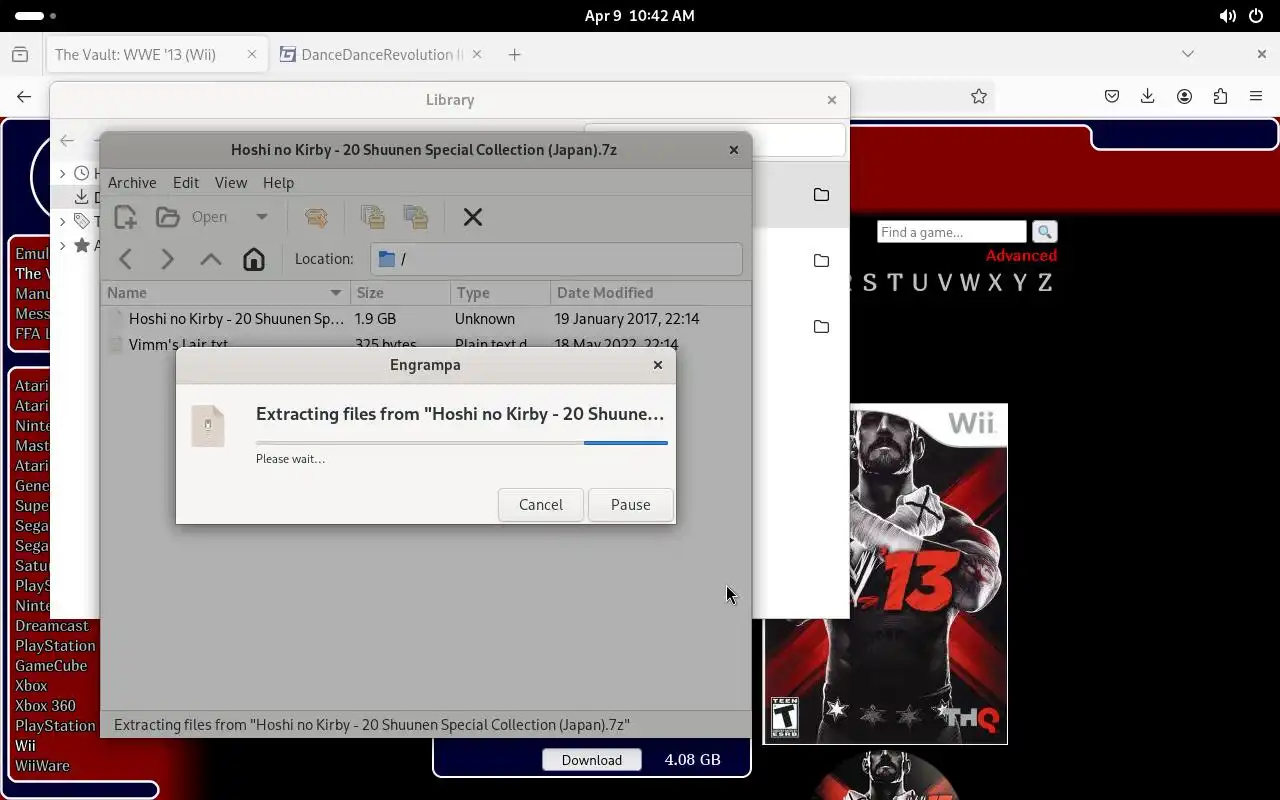Sort by Name column header
The image size is (1280, 800).
click(x=226, y=293)
